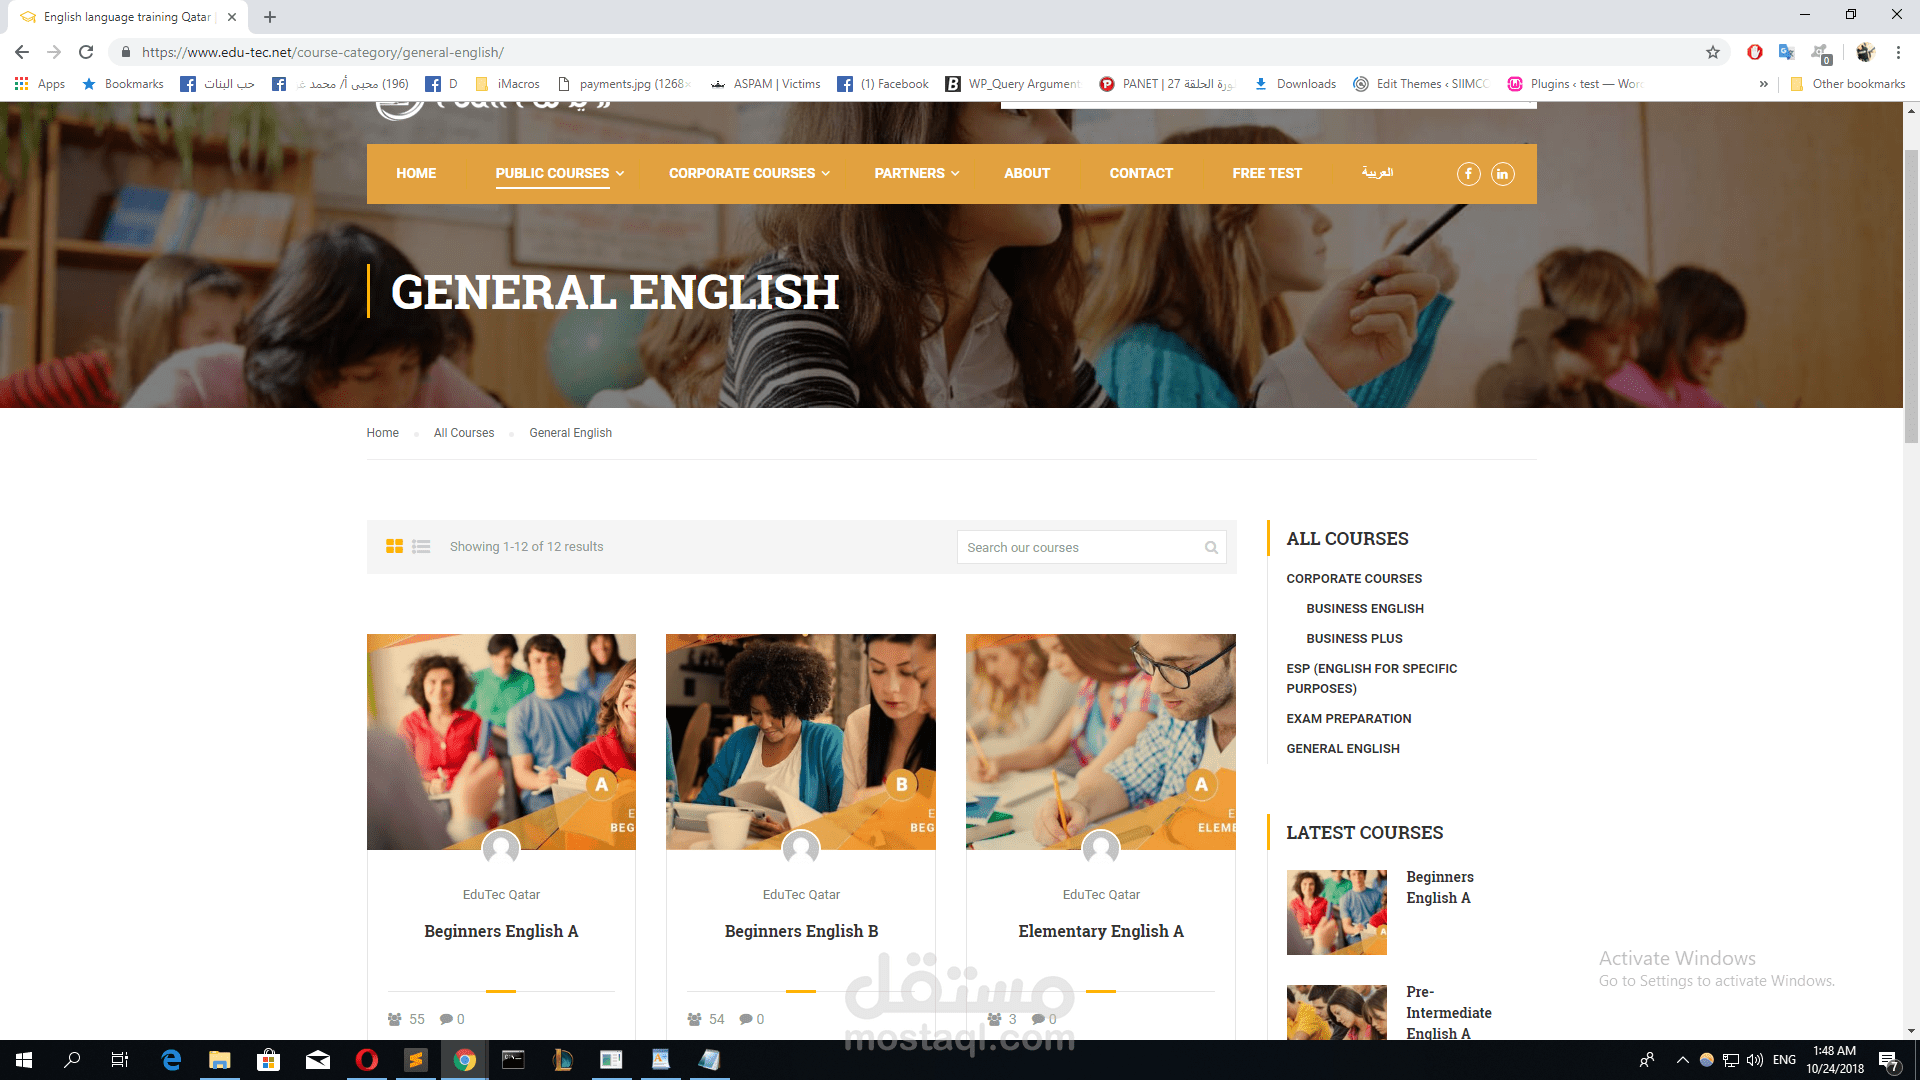Open Windows search from the taskbar
This screenshot has height=1080, width=1920.
pyautogui.click(x=72, y=1060)
